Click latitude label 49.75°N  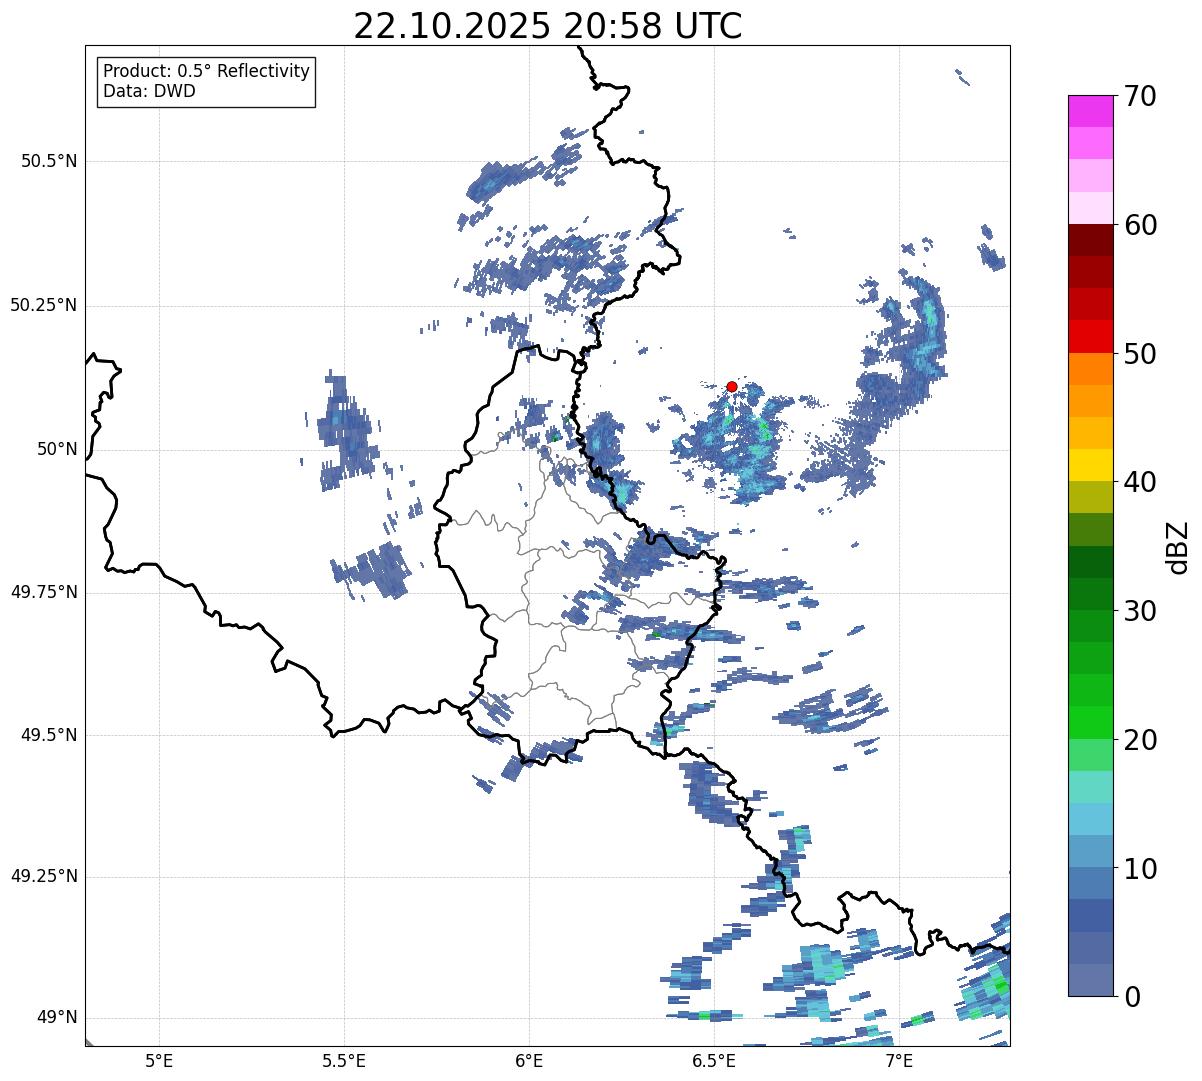click(x=43, y=592)
